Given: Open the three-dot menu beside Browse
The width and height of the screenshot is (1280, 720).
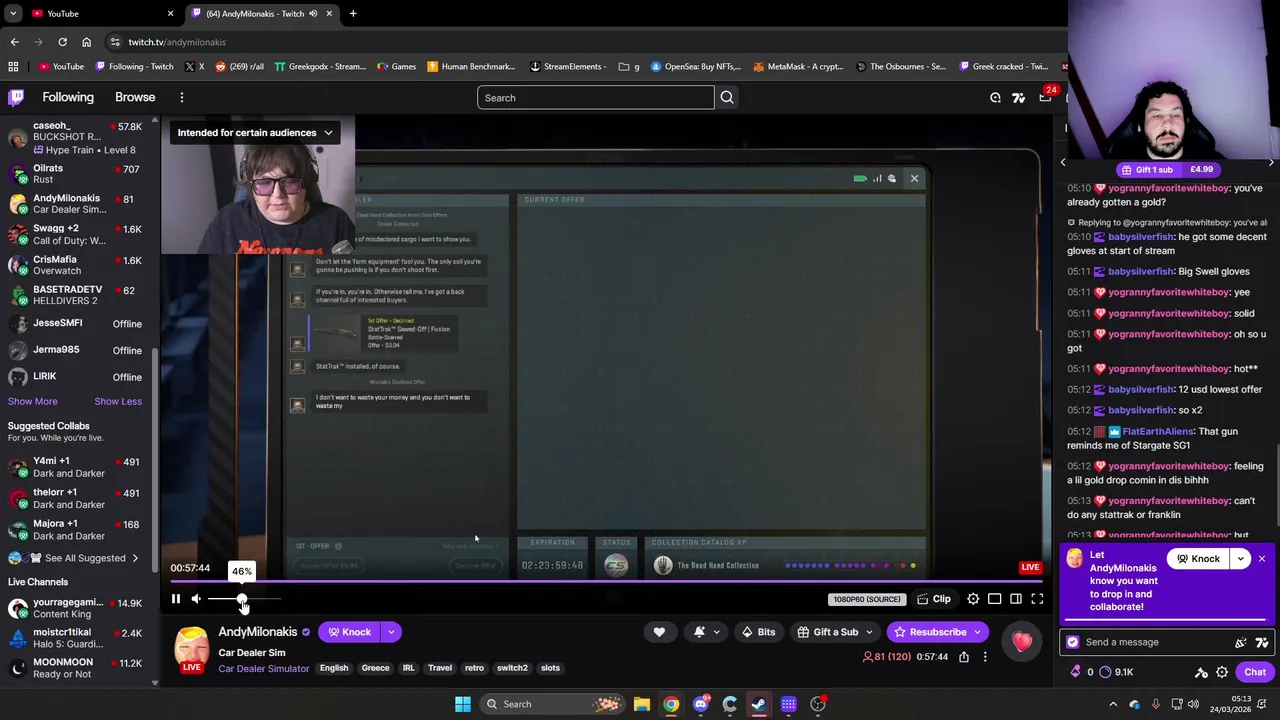Looking at the screenshot, I should tap(182, 97).
